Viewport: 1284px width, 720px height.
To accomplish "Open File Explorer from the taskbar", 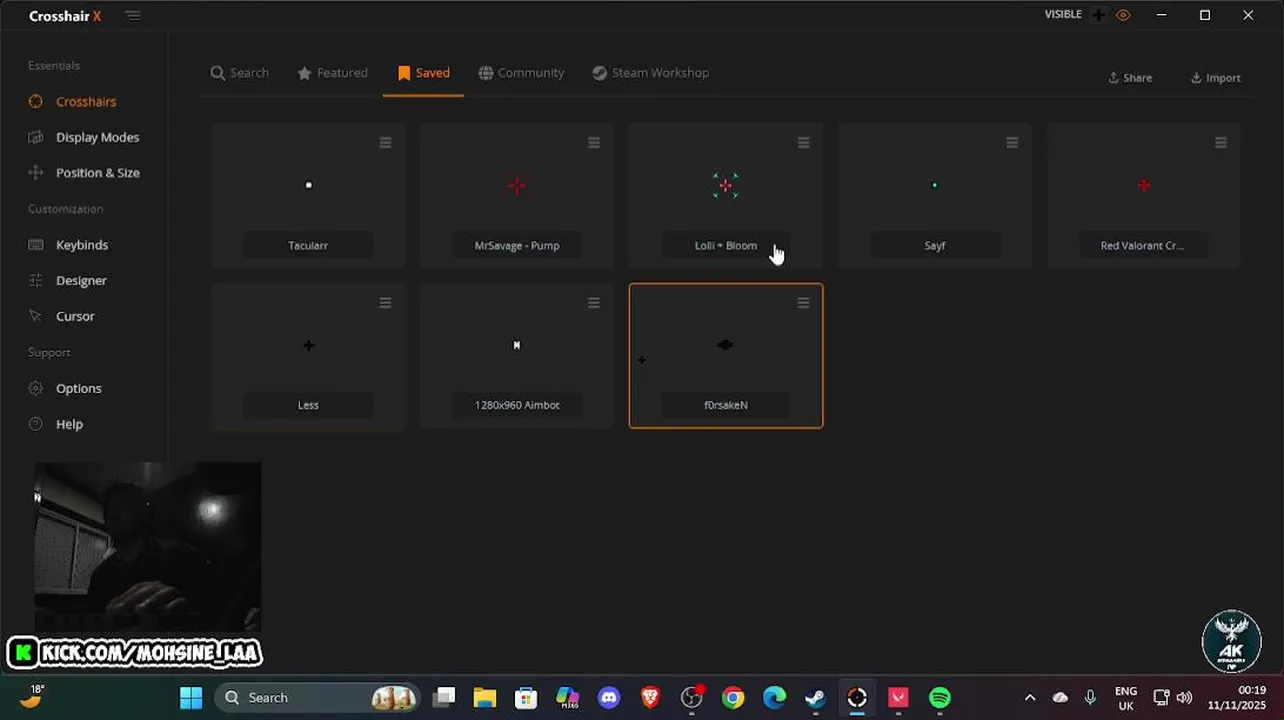I will (x=484, y=697).
